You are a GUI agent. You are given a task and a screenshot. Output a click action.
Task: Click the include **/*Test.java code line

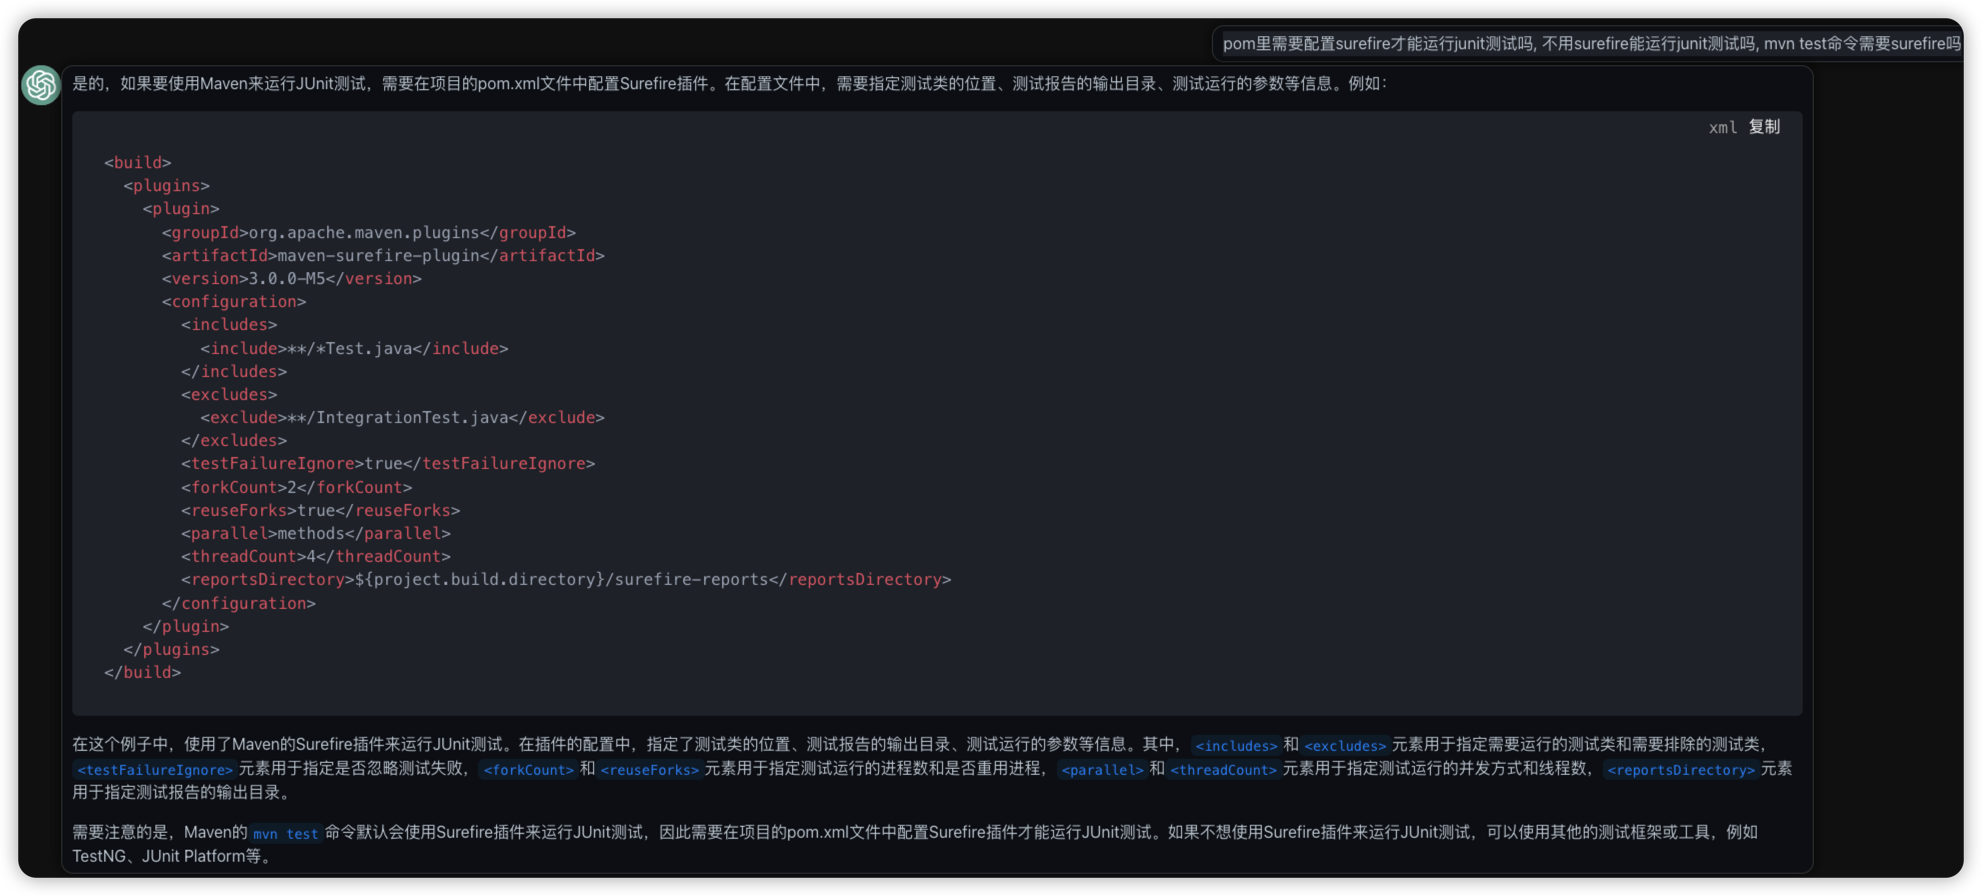[354, 349]
